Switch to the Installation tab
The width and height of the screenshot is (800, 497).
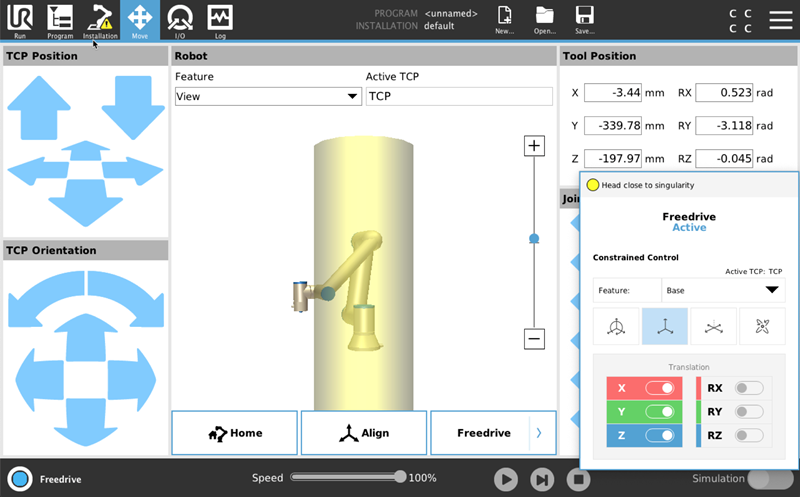click(x=100, y=20)
